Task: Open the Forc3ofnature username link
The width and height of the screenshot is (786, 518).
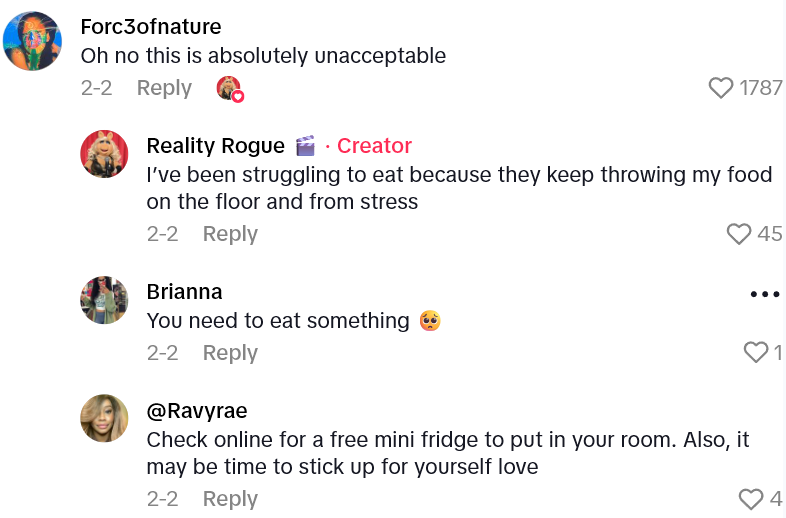Action: point(151,26)
